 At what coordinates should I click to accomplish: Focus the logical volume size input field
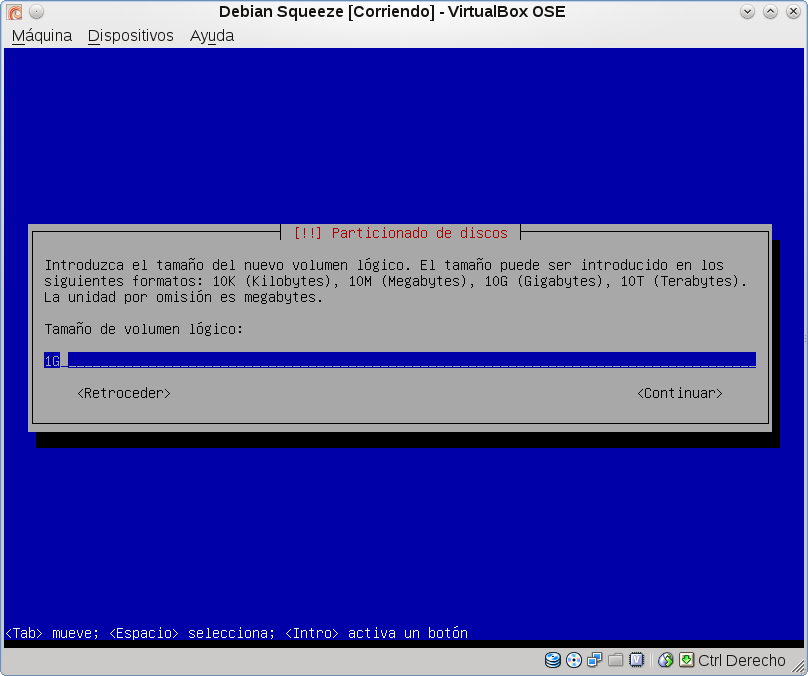(400, 360)
